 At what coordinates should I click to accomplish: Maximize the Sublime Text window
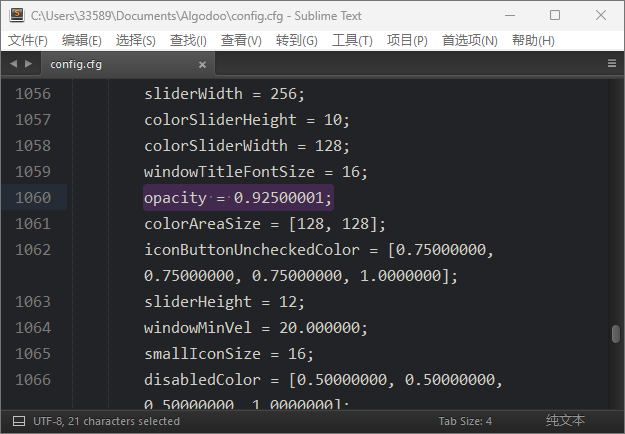[555, 16]
